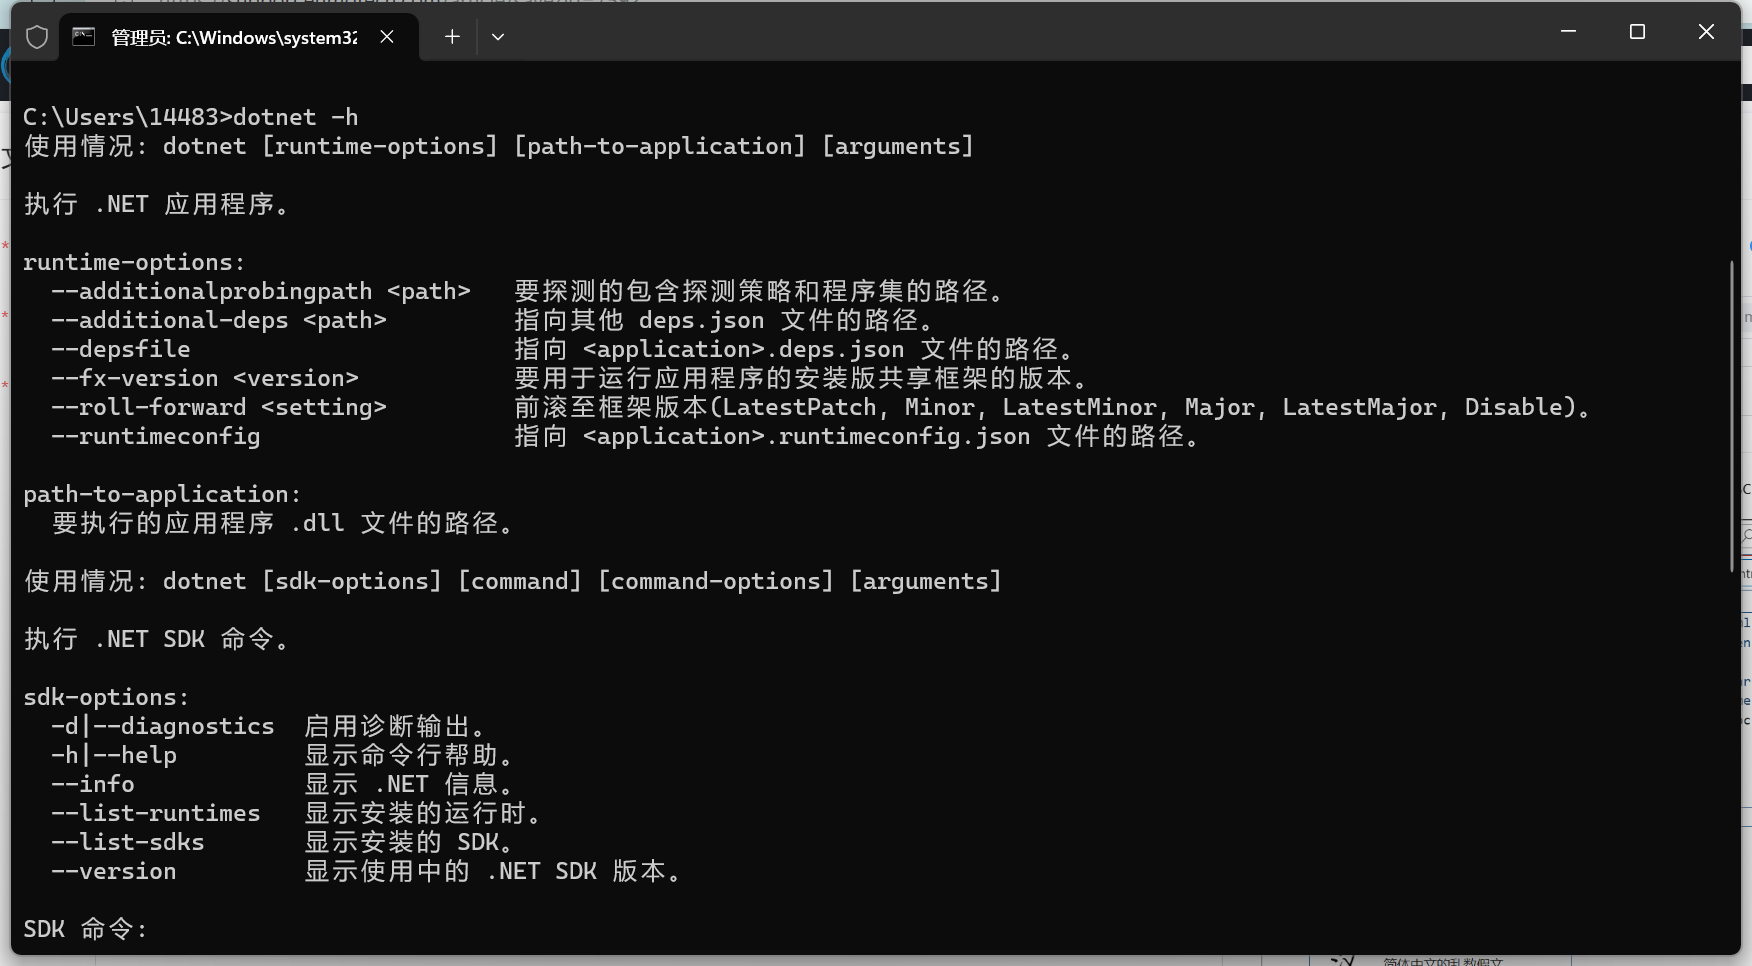The height and width of the screenshot is (966, 1752).
Task: Click the command prompt icon on the tab
Action: [84, 37]
